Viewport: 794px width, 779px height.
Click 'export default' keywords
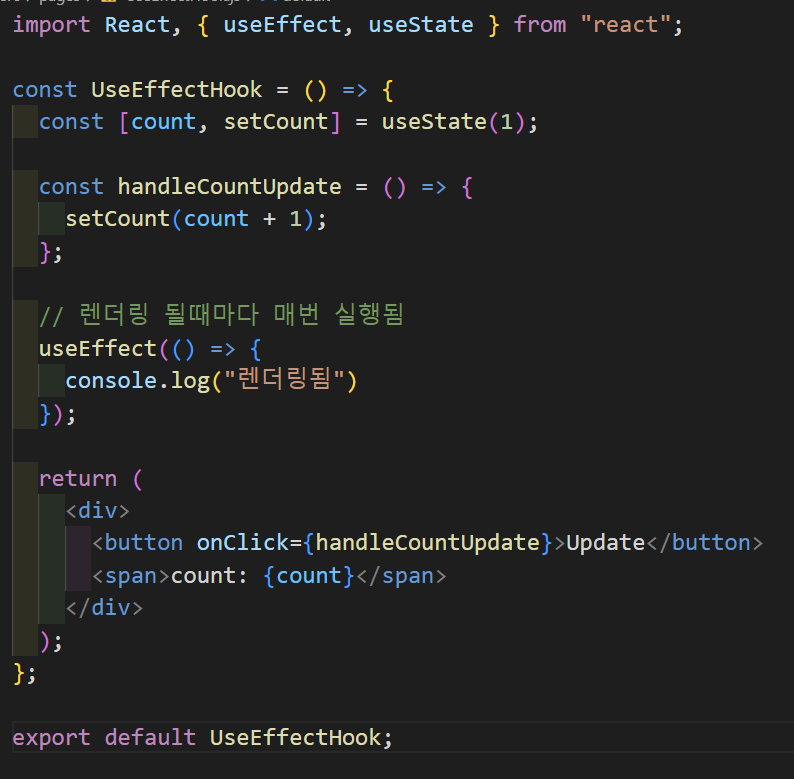click(104, 738)
